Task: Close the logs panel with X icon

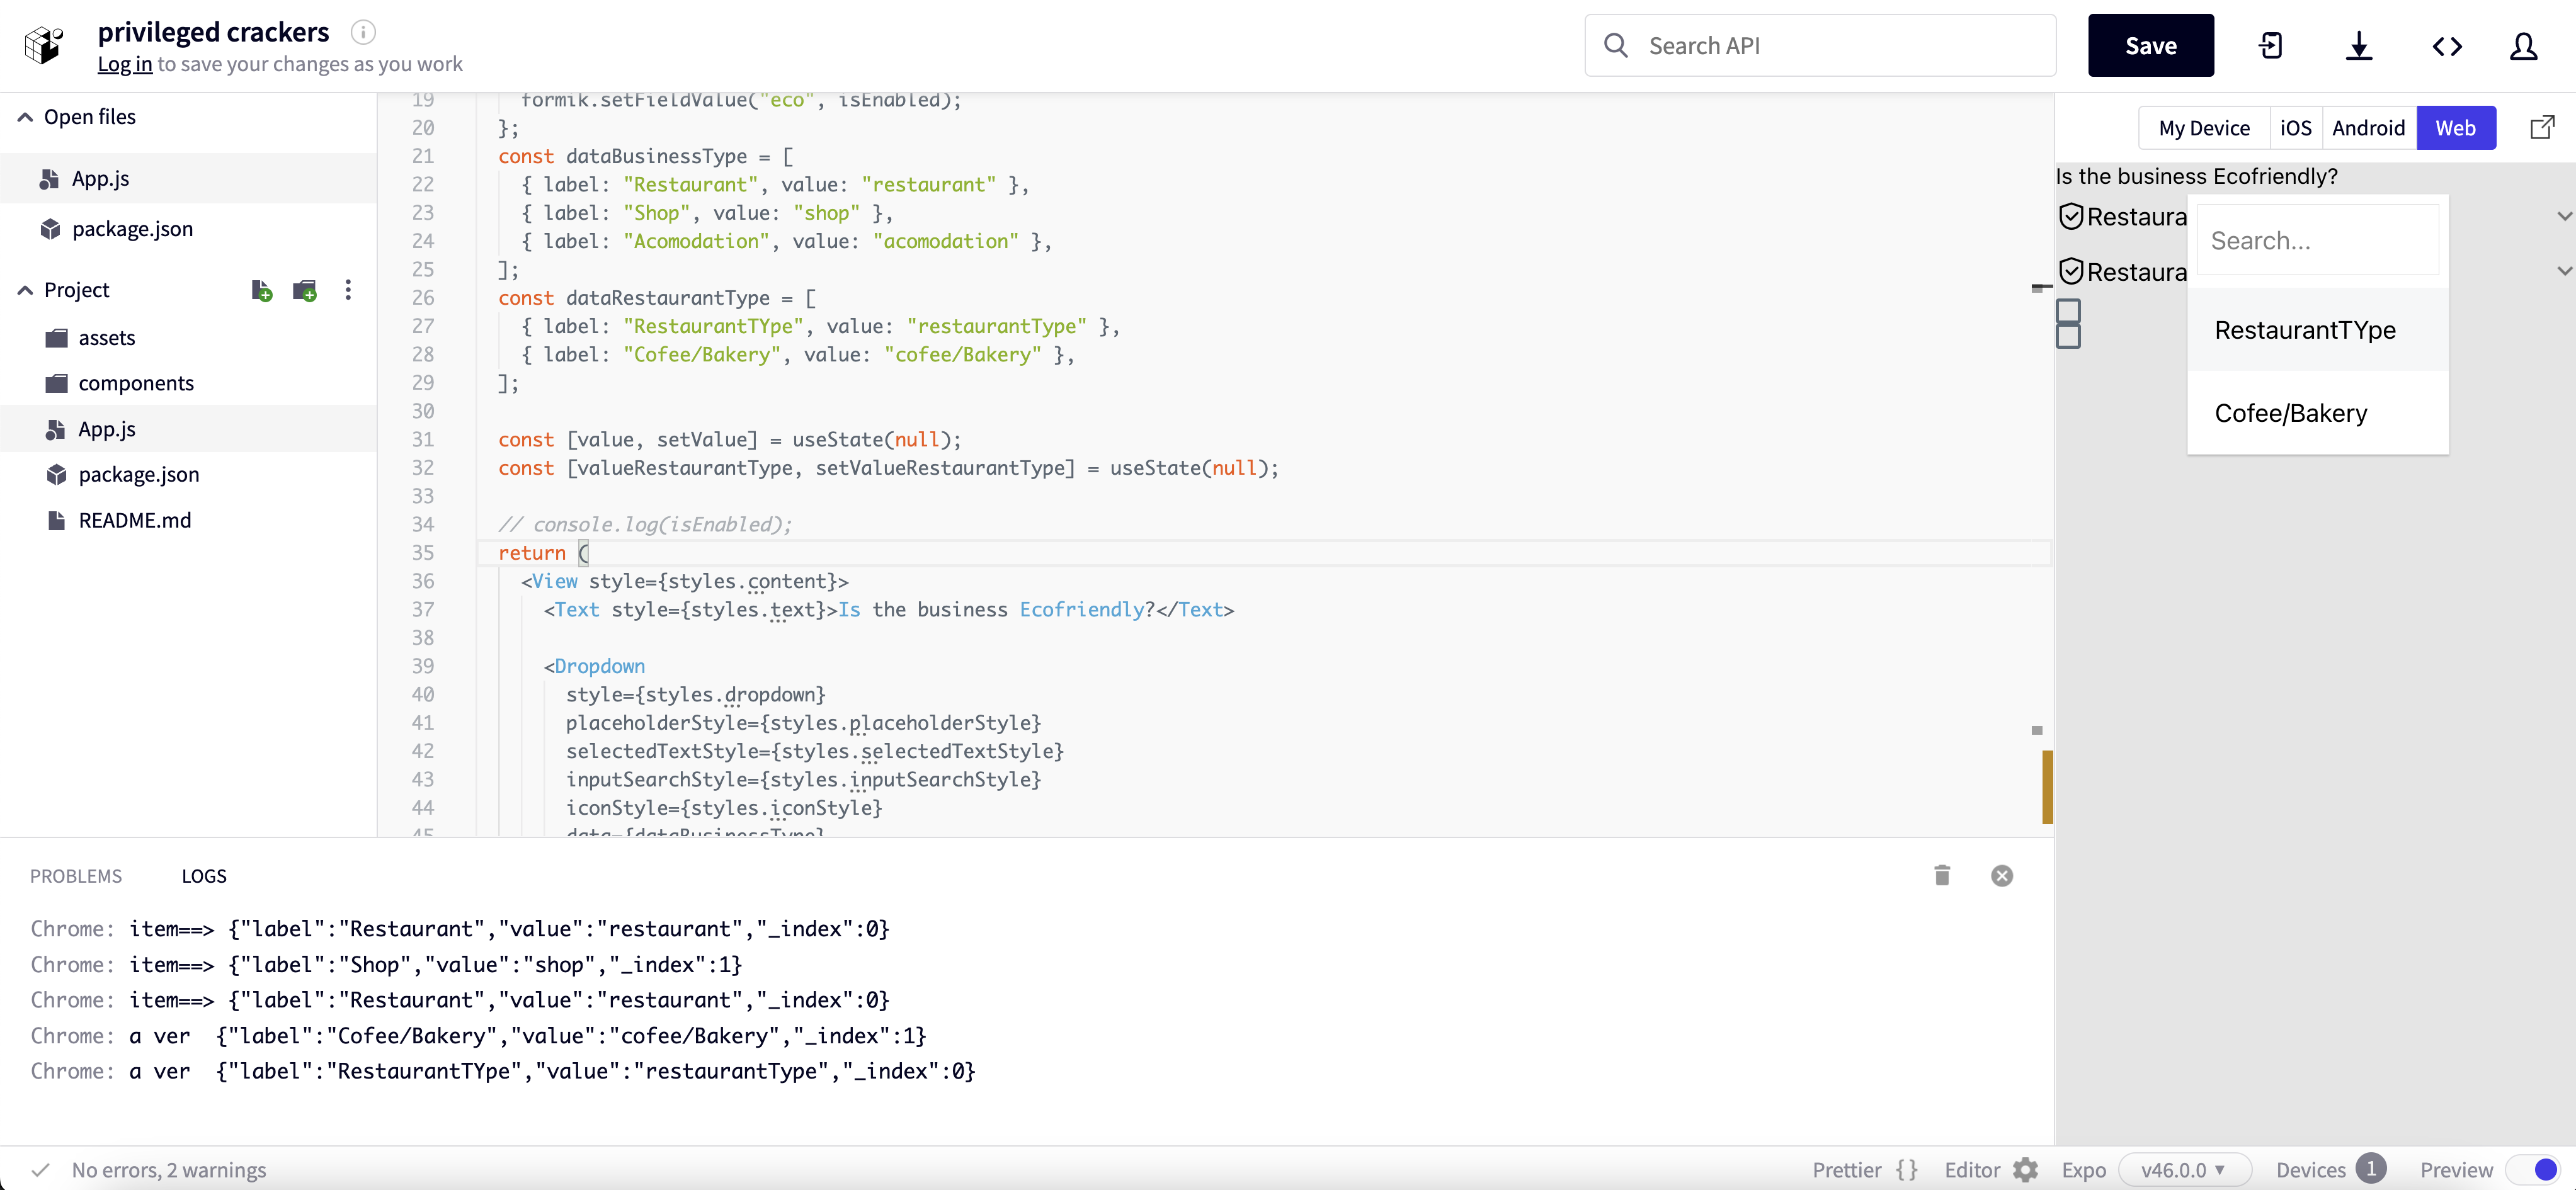Action: 2002,876
